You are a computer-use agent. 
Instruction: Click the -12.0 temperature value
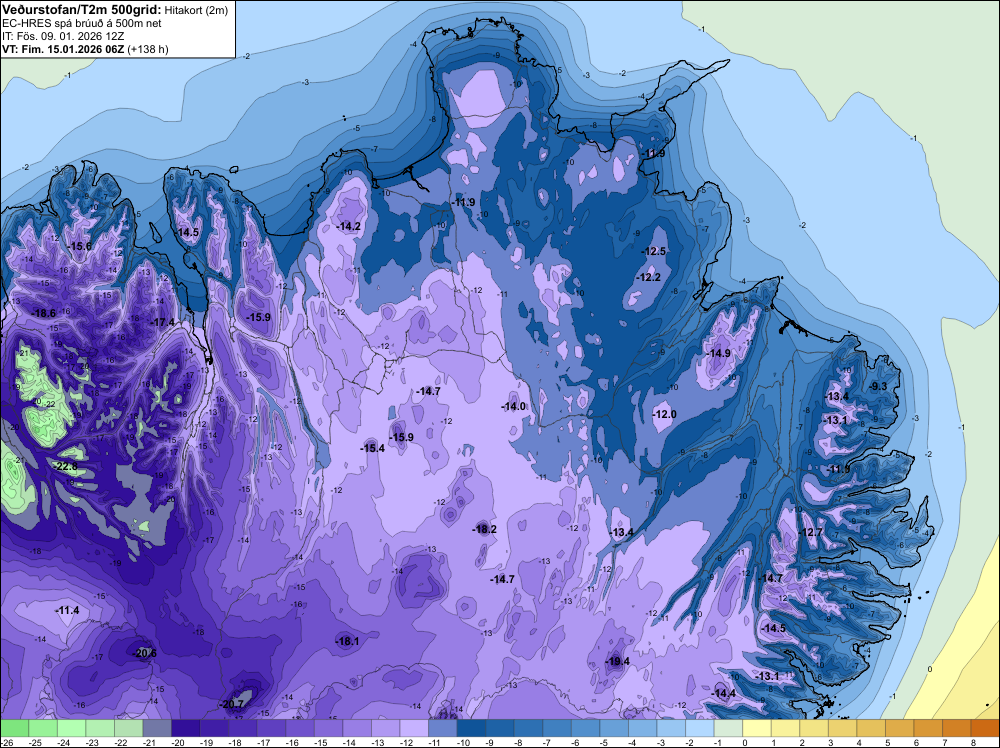coord(665,414)
